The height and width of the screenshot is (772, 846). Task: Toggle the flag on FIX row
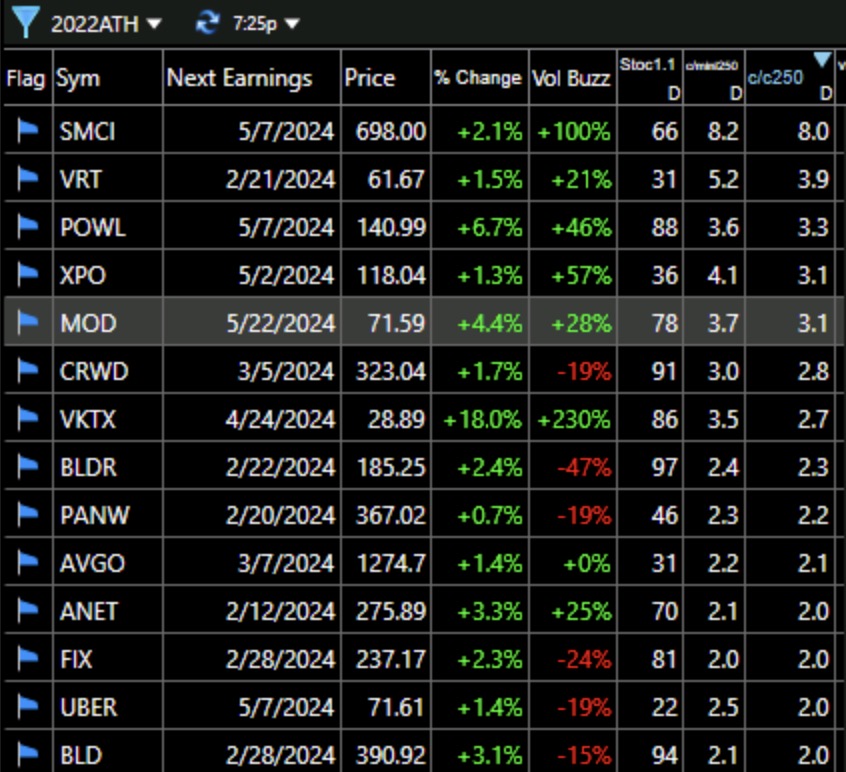pyautogui.click(x=28, y=659)
